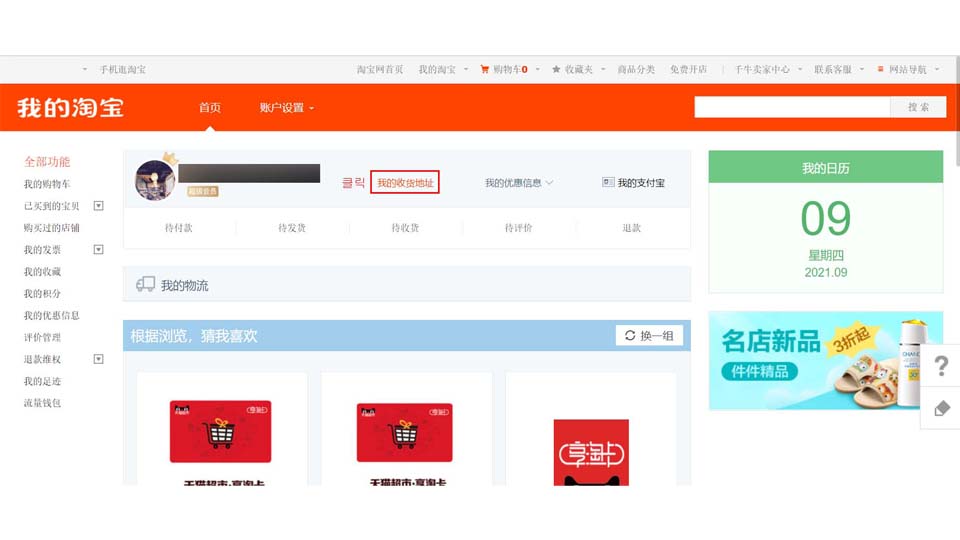Open 我的积分 in sidebar
The height and width of the screenshot is (540, 960).
pyautogui.click(x=42, y=293)
